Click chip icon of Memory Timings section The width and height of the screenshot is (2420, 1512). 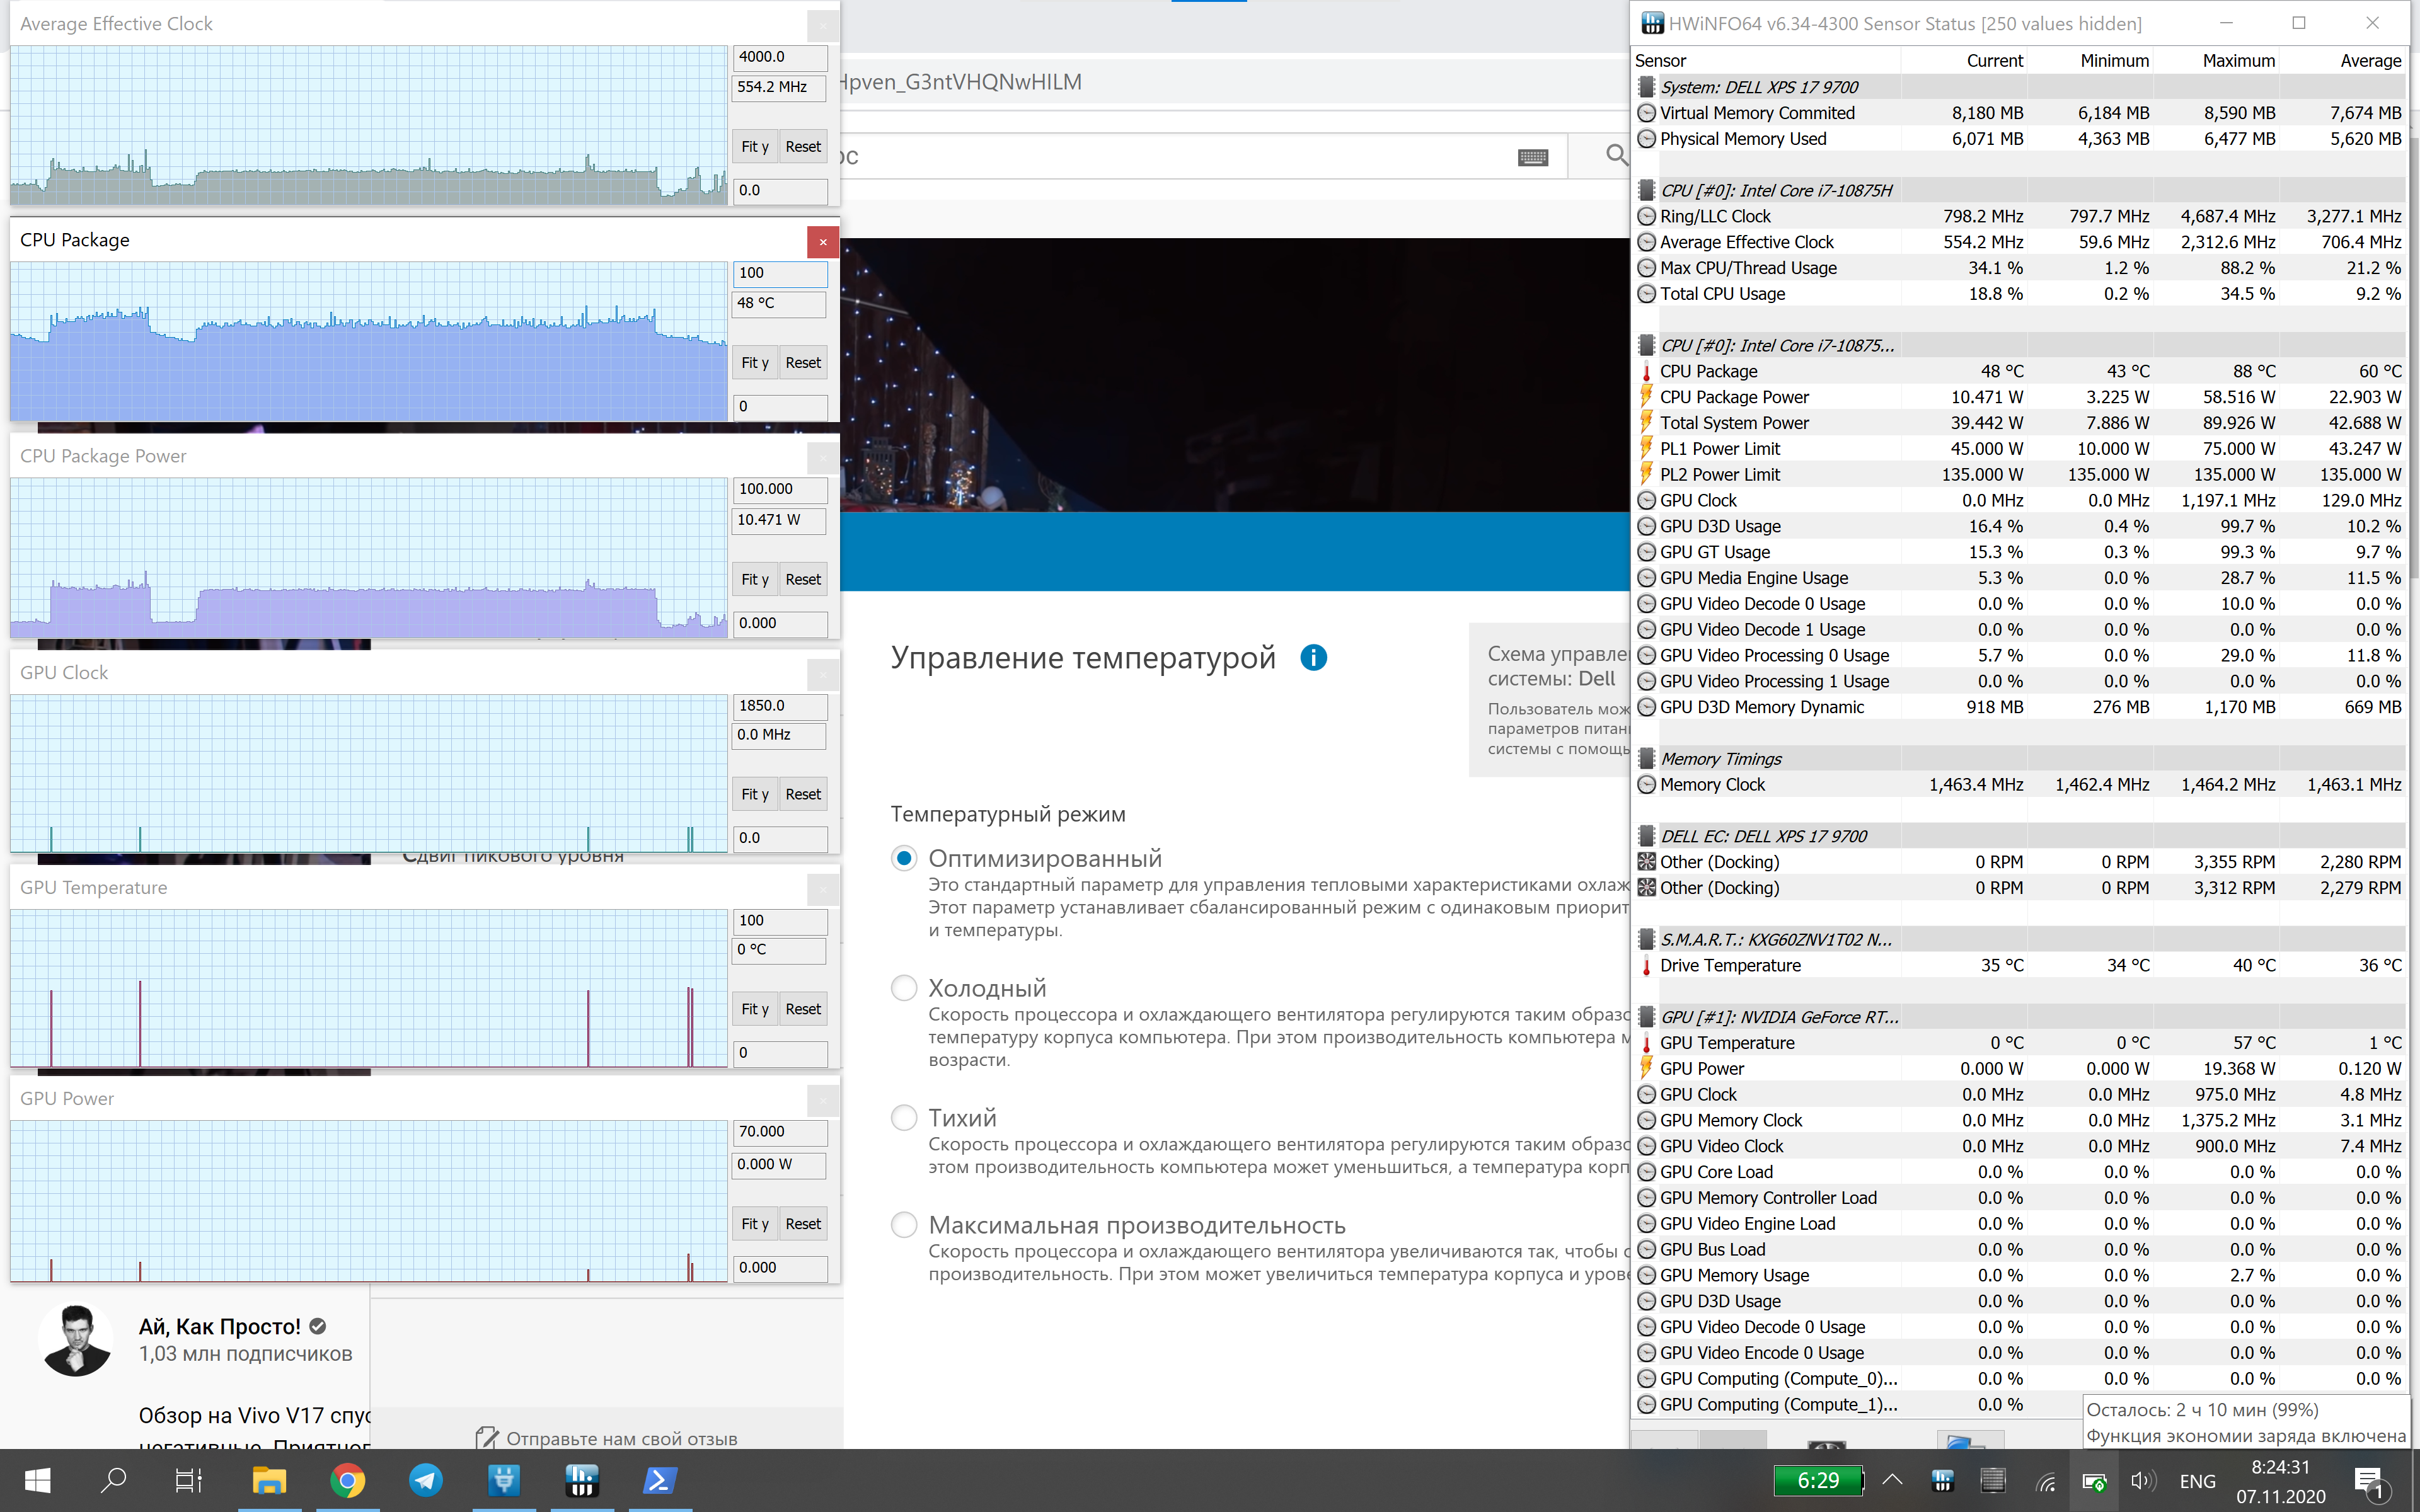(1646, 759)
